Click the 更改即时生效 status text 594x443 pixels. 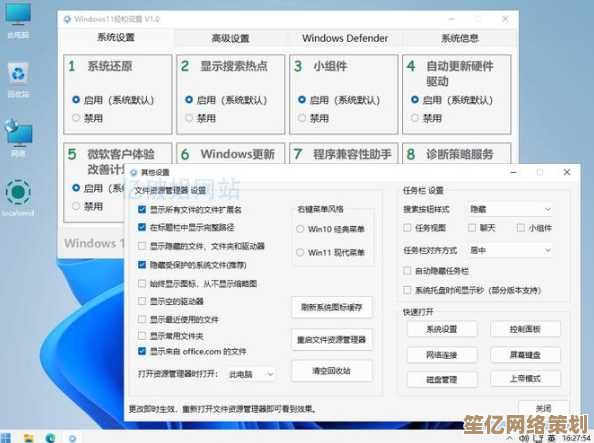click(222, 409)
